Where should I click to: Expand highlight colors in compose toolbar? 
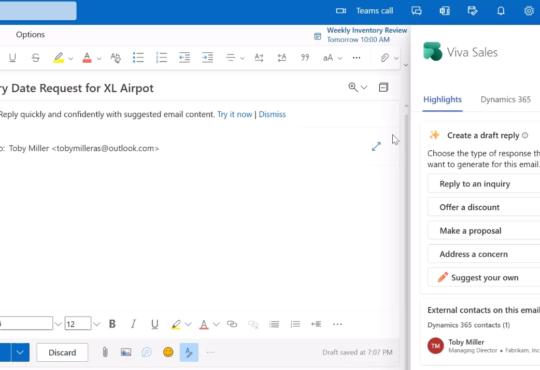coord(188,324)
